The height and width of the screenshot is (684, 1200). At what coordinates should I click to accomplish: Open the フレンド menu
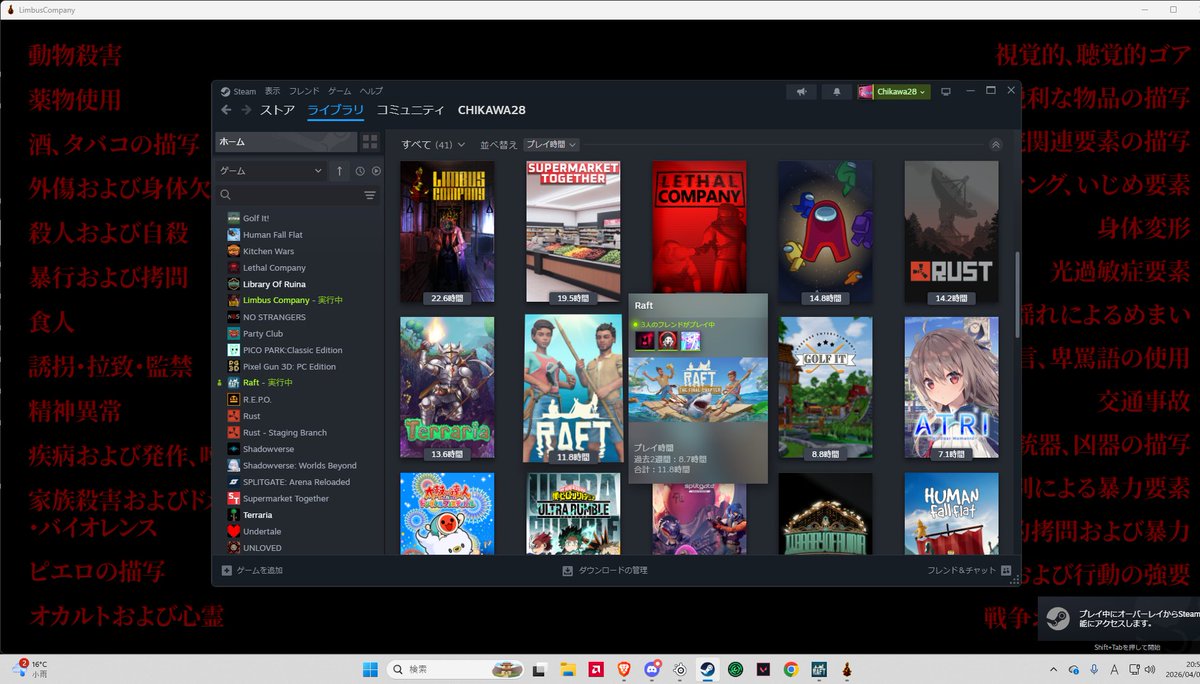(304, 91)
